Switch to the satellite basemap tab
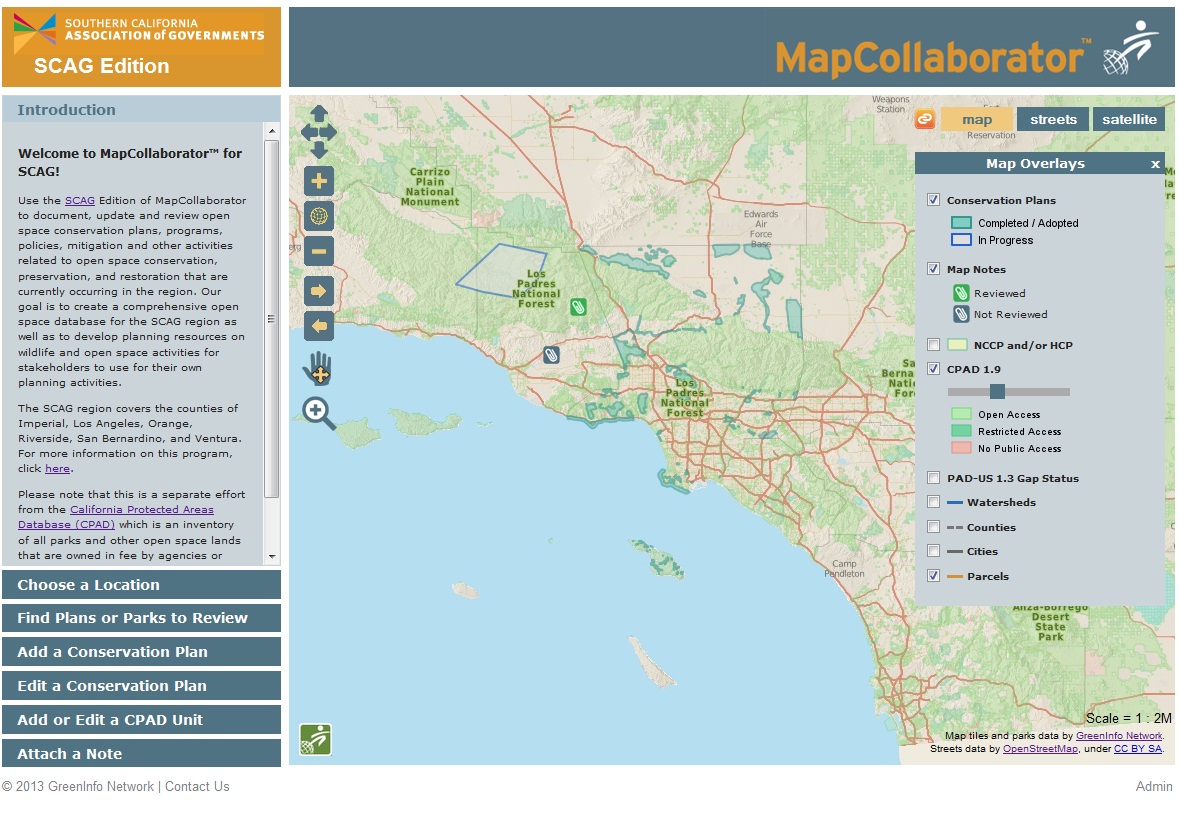The image size is (1179, 813). coord(1129,120)
